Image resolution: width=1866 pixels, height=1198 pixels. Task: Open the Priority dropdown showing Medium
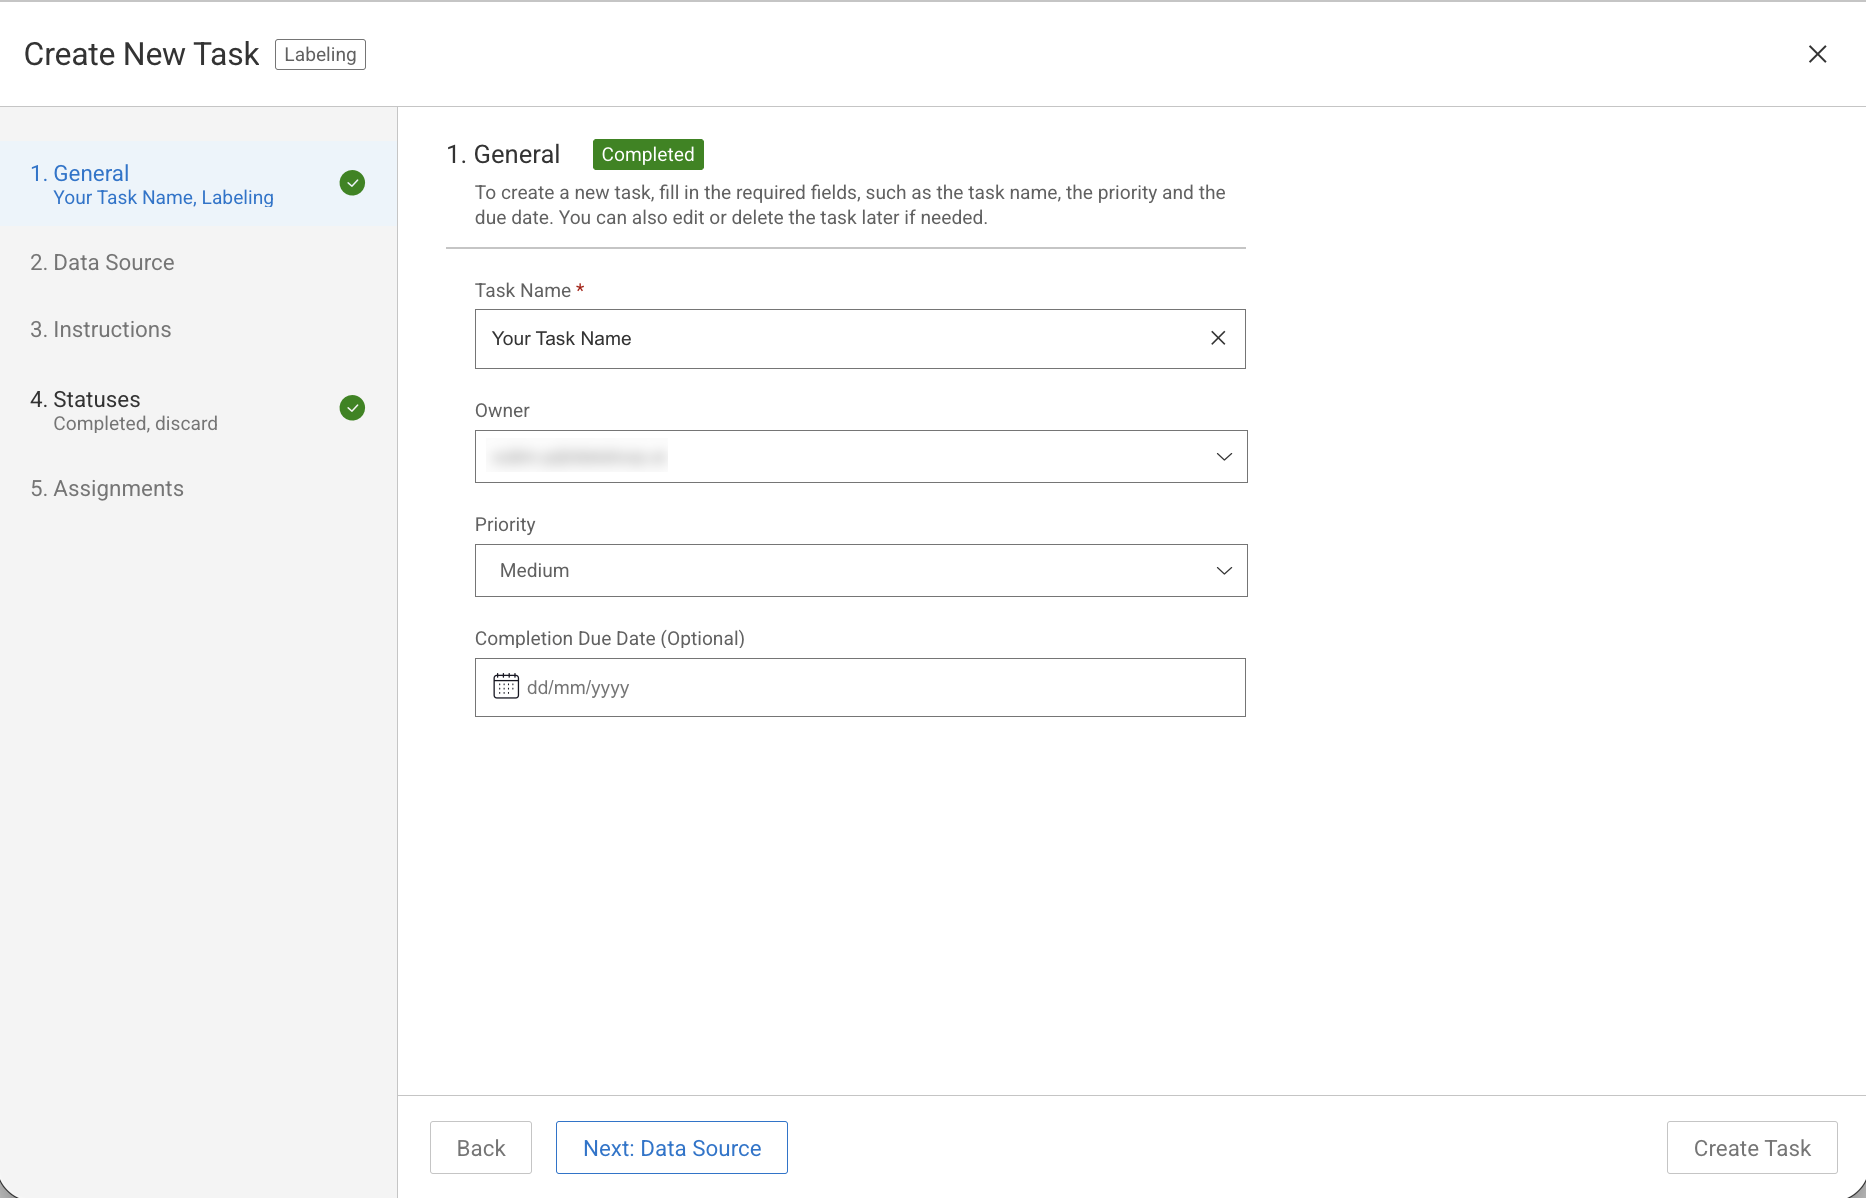(861, 570)
